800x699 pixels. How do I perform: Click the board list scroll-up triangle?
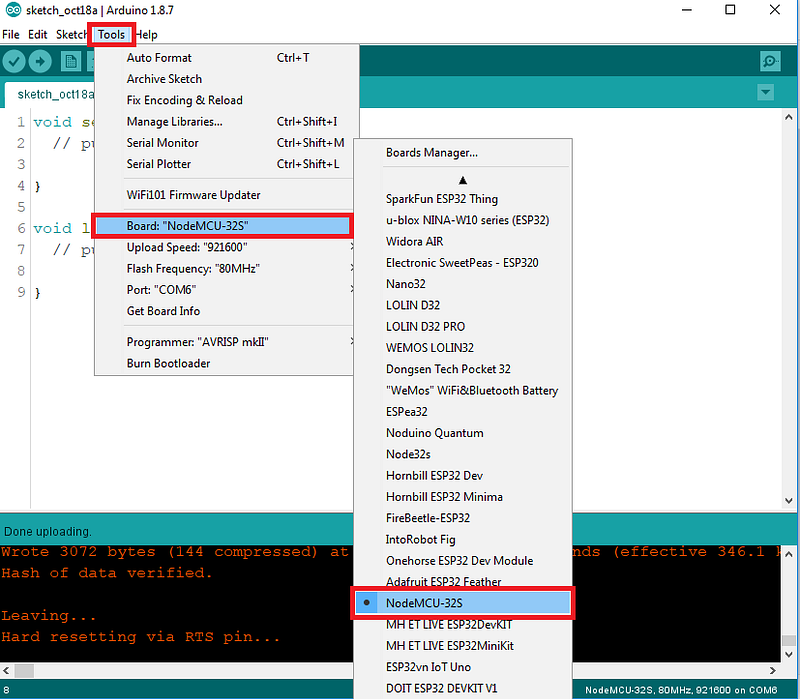(x=463, y=180)
